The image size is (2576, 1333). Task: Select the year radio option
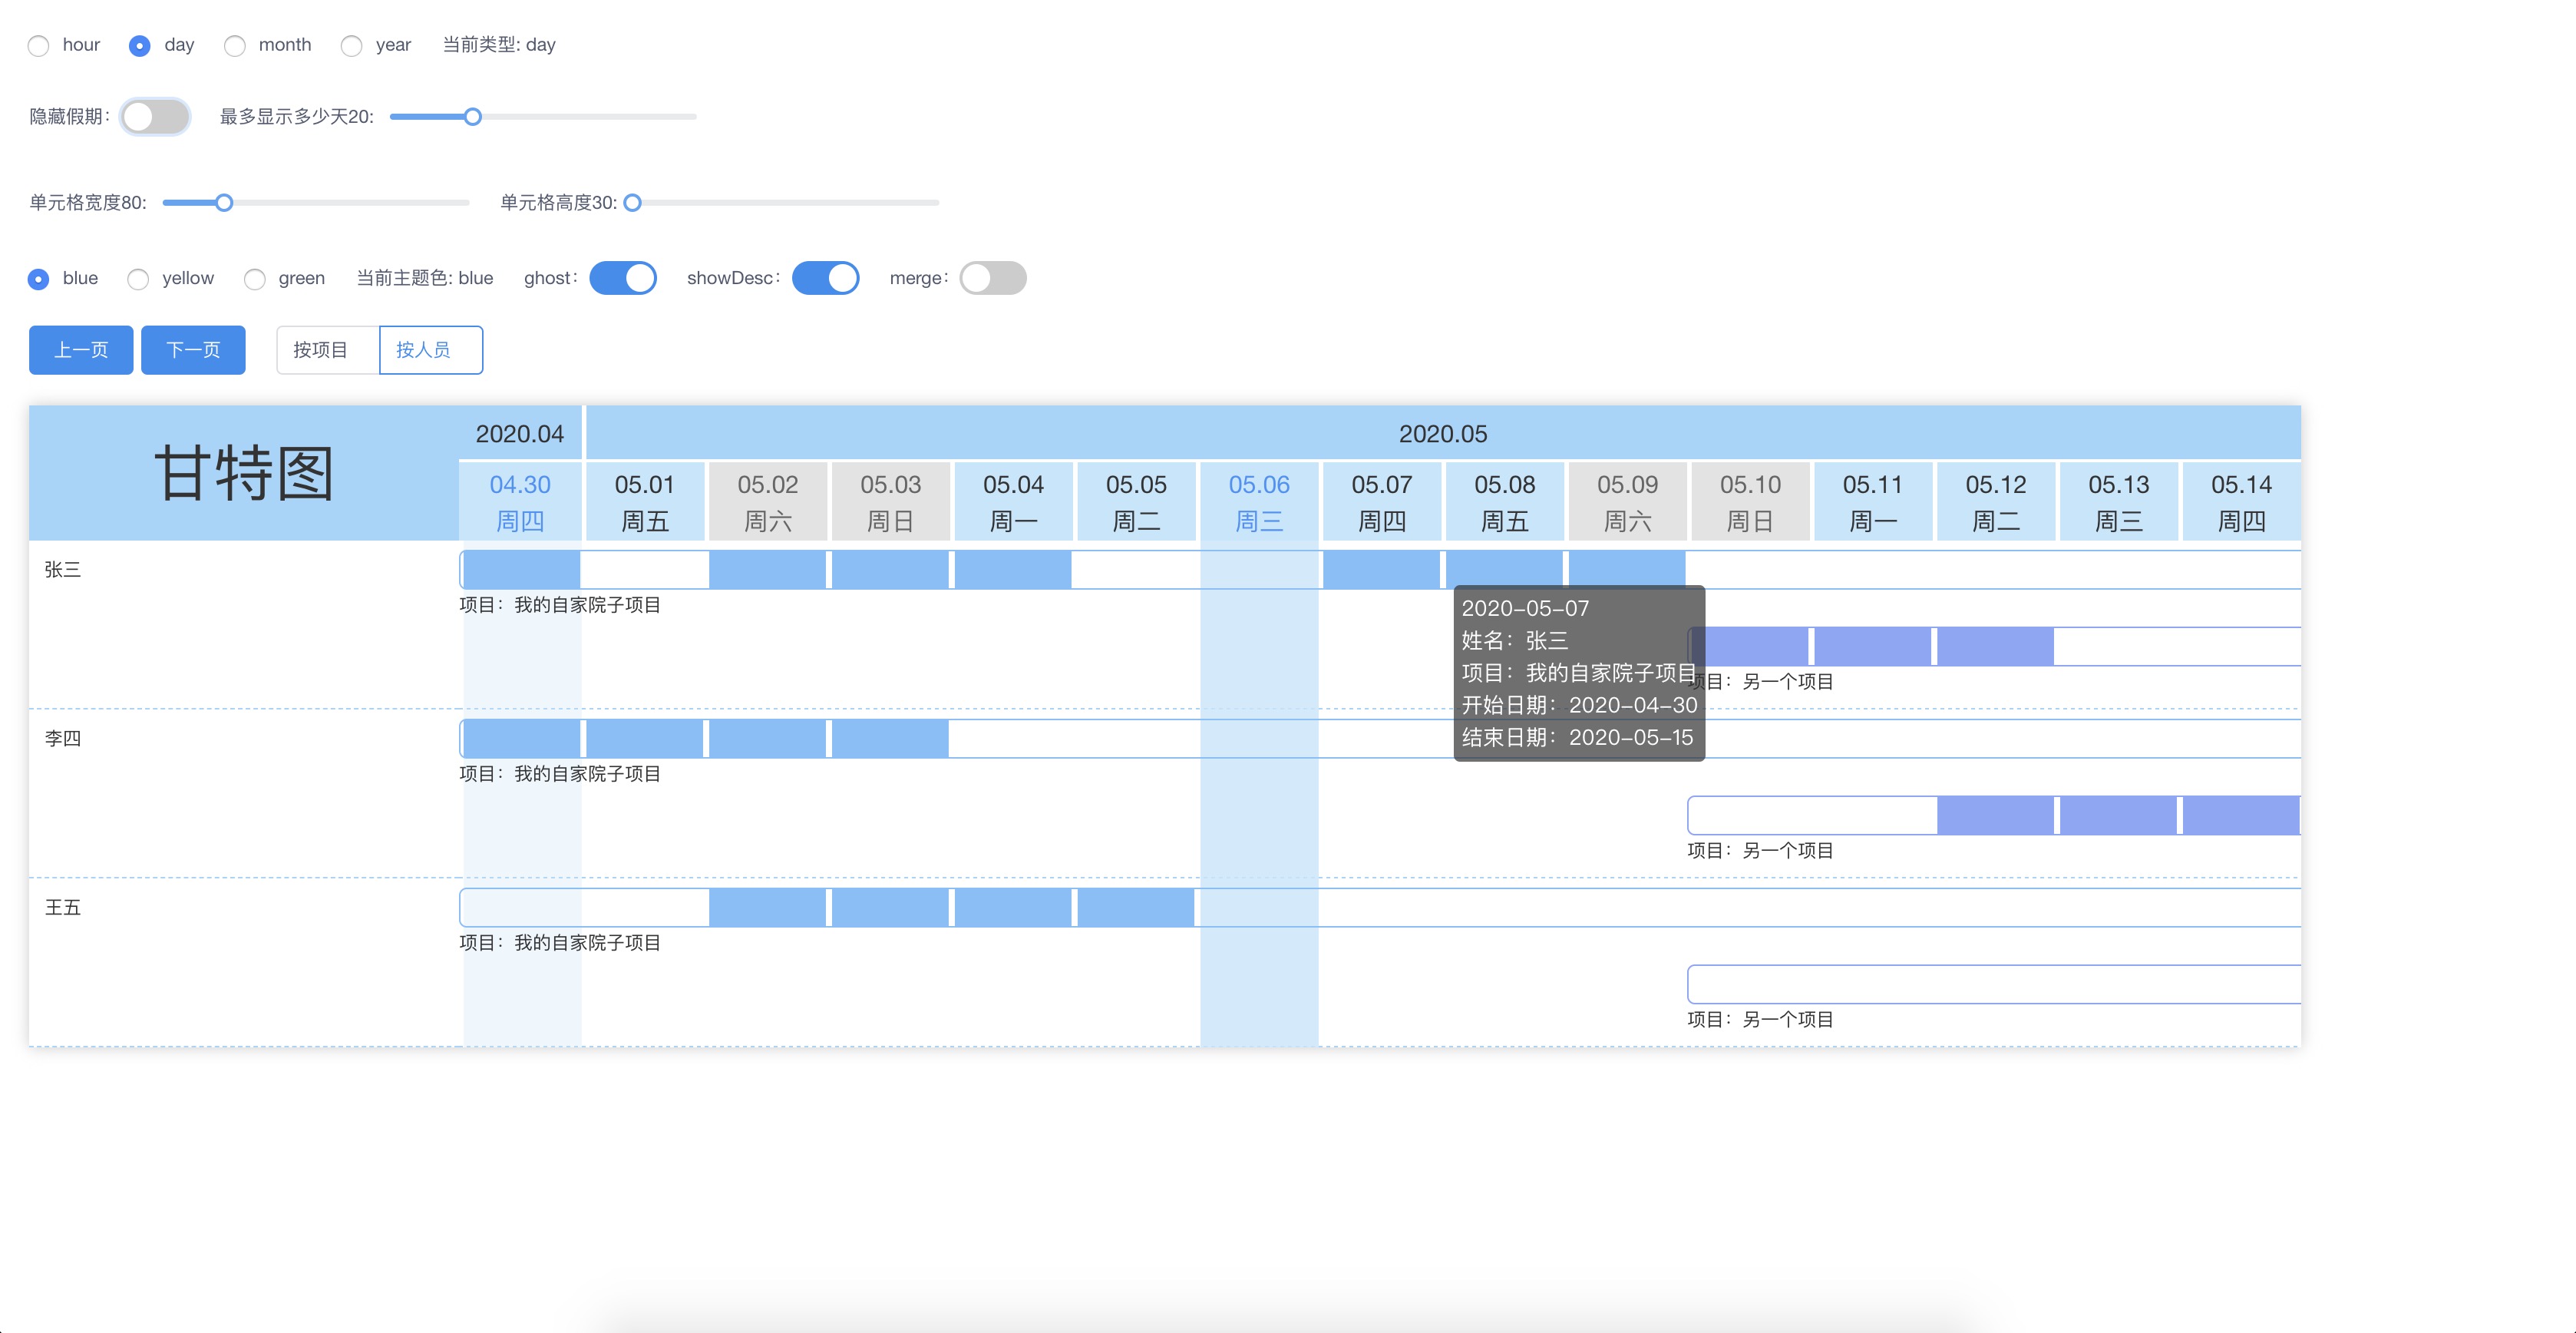(351, 46)
